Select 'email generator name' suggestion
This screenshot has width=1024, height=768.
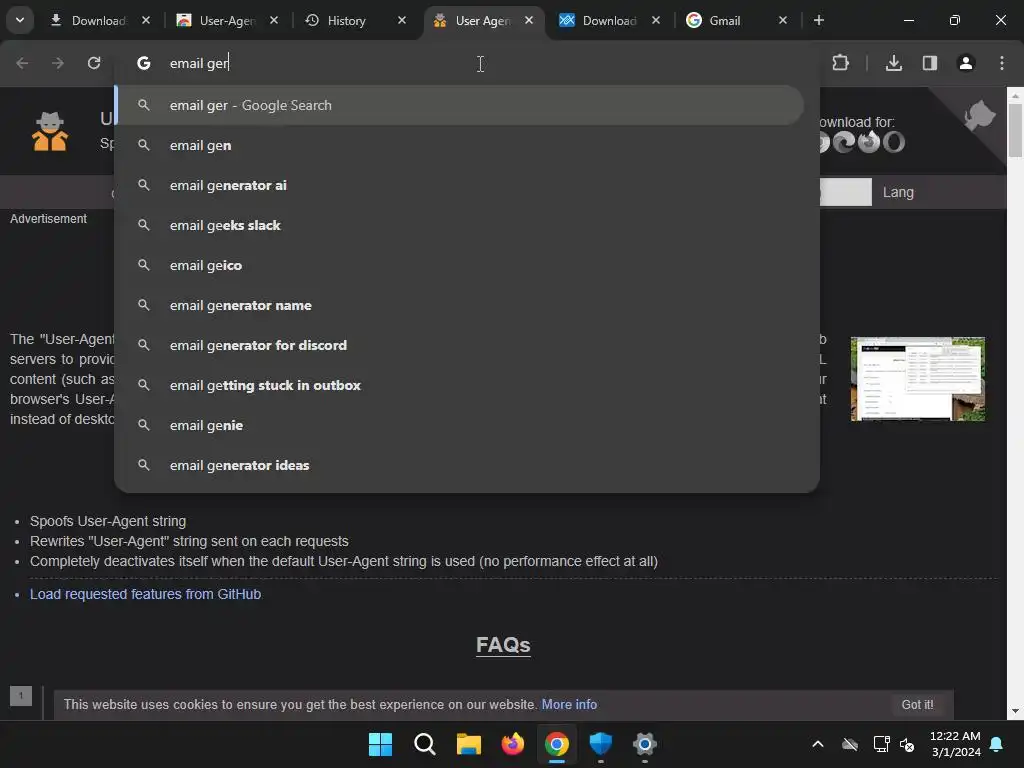[460, 305]
